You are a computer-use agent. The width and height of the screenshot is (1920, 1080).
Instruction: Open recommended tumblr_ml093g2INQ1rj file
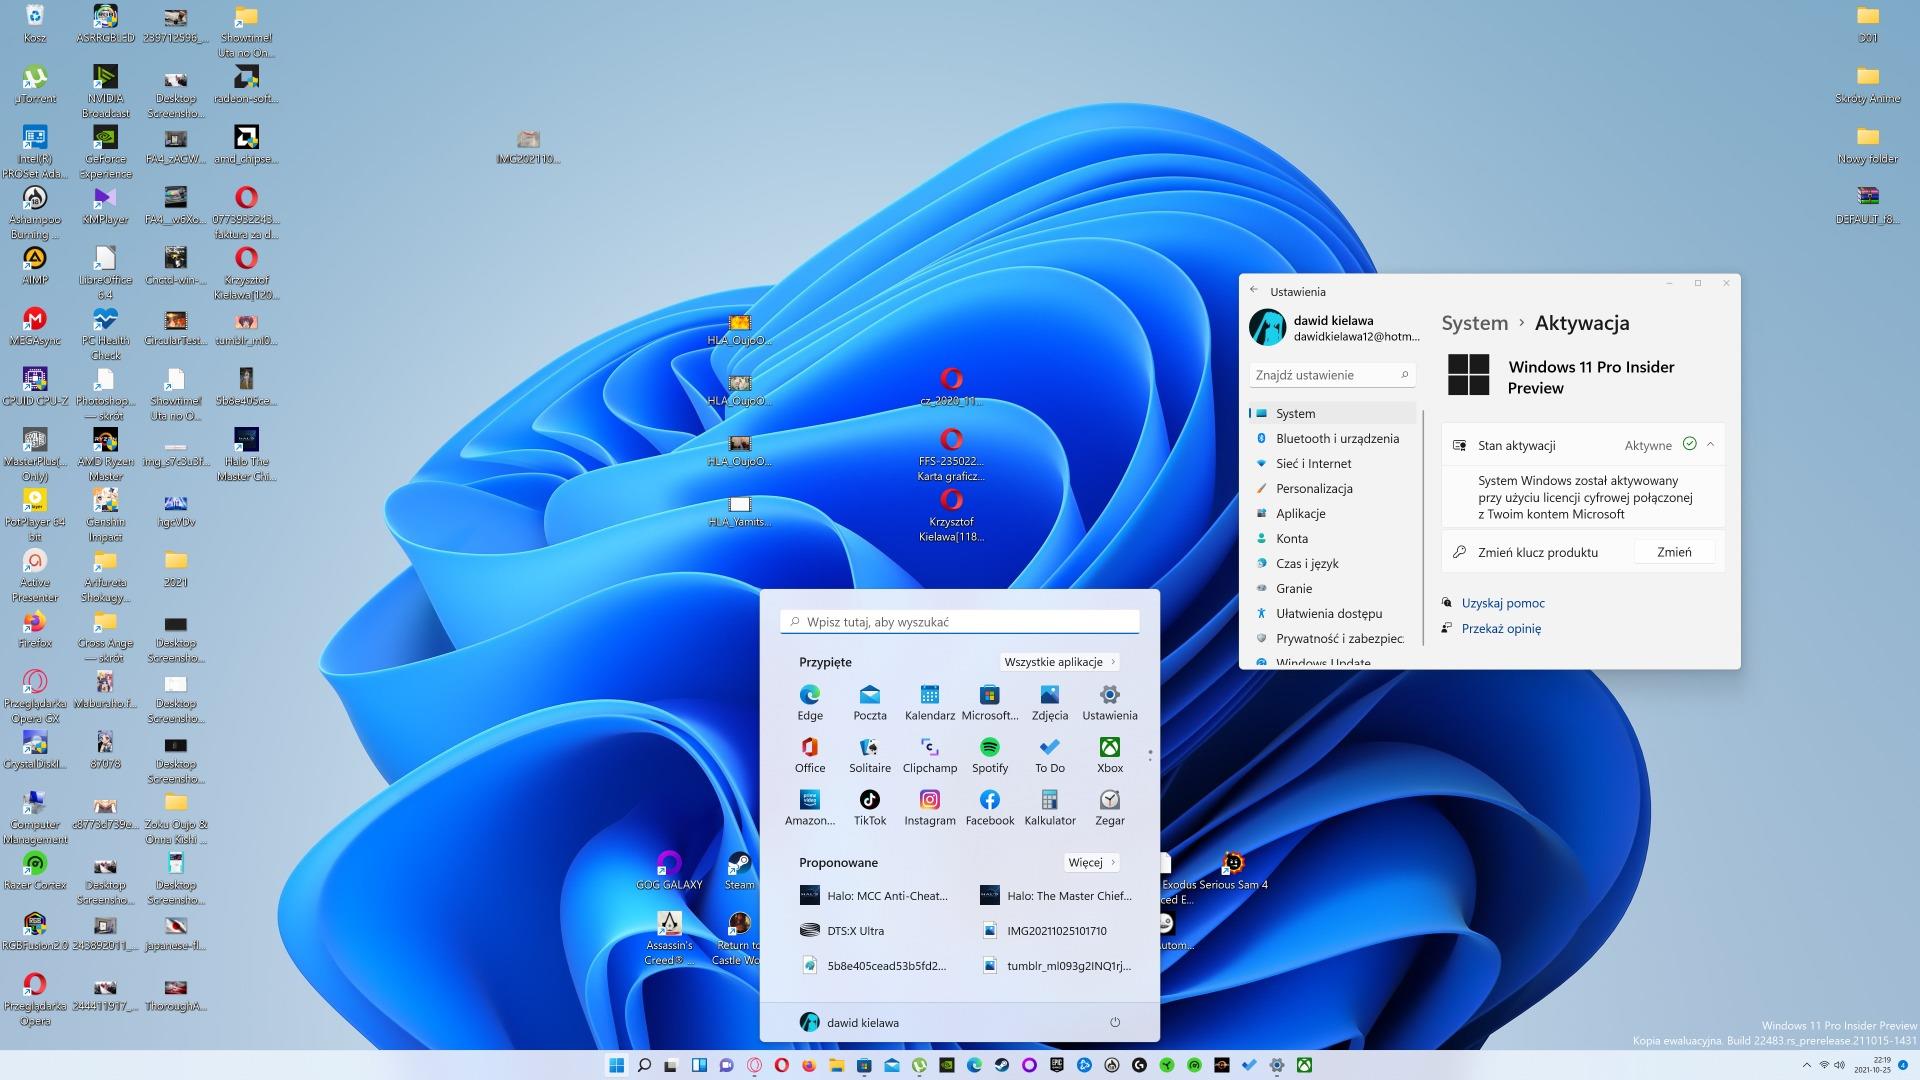pyautogui.click(x=1059, y=966)
